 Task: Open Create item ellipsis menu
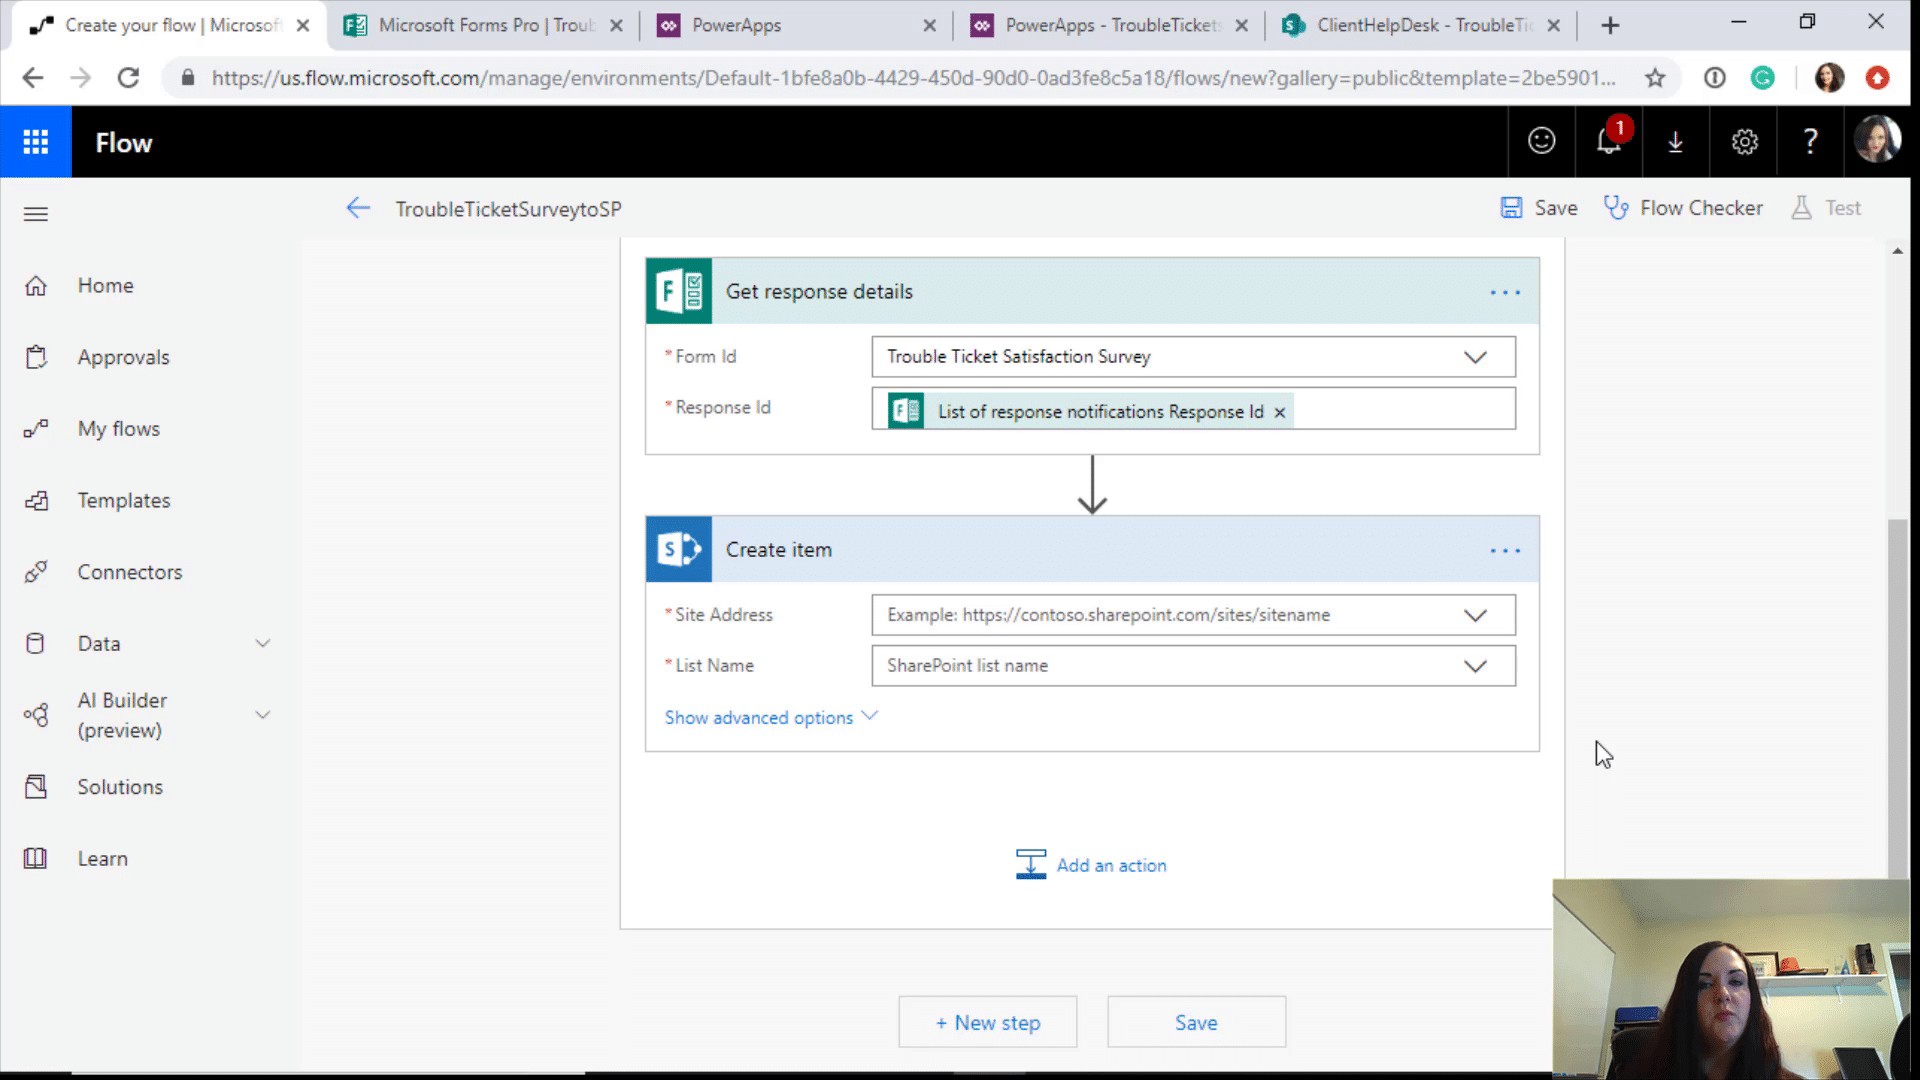[x=1505, y=550]
